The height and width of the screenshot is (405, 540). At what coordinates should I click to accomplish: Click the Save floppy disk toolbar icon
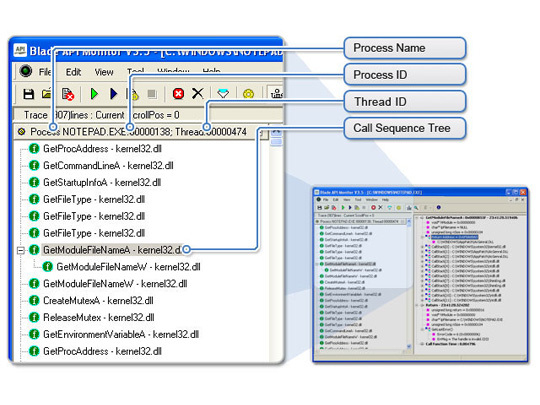pyautogui.click(x=29, y=94)
